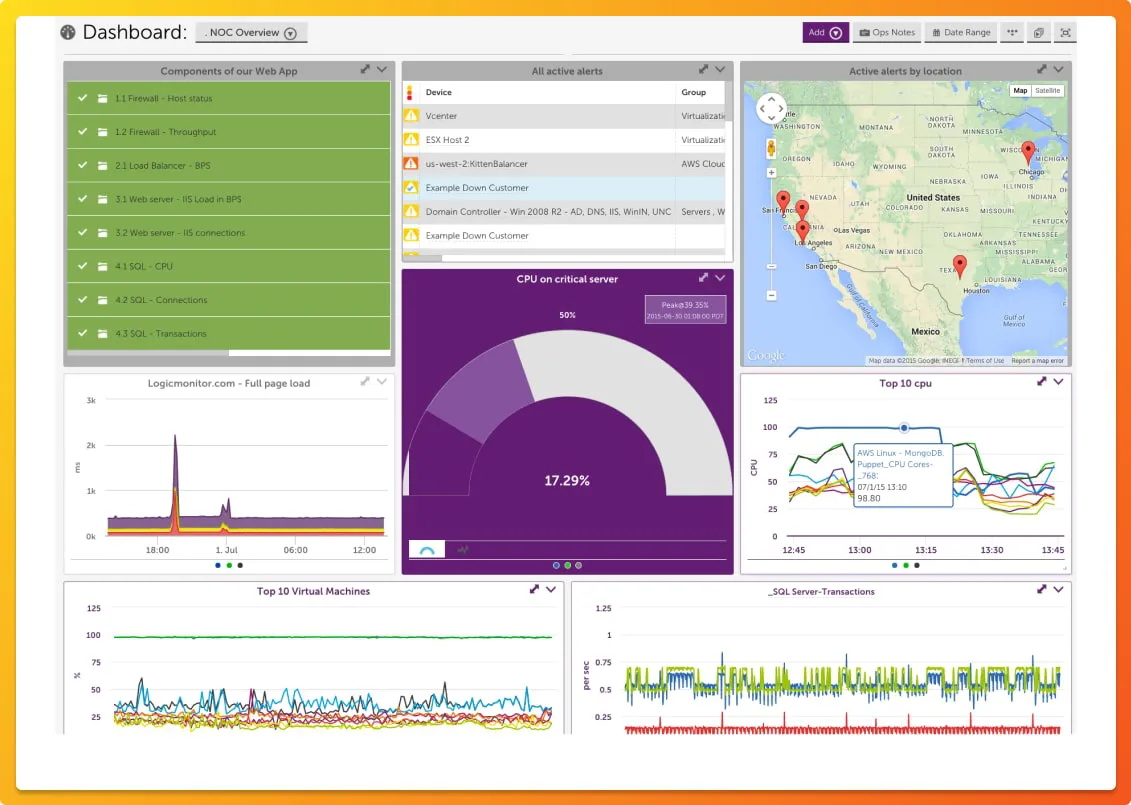This screenshot has height=805, width=1131.
Task: Select the gauge view icon under CPU widget
Action: [x=427, y=550]
